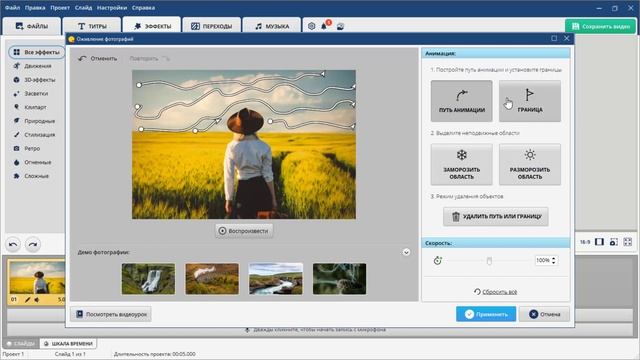Open the Настройки menu

tap(111, 8)
